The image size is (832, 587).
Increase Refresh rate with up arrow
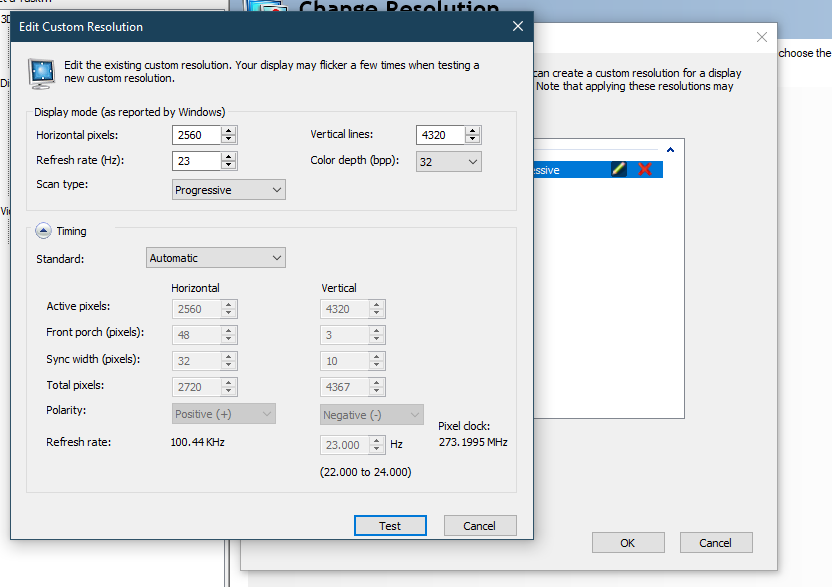[x=229, y=157]
